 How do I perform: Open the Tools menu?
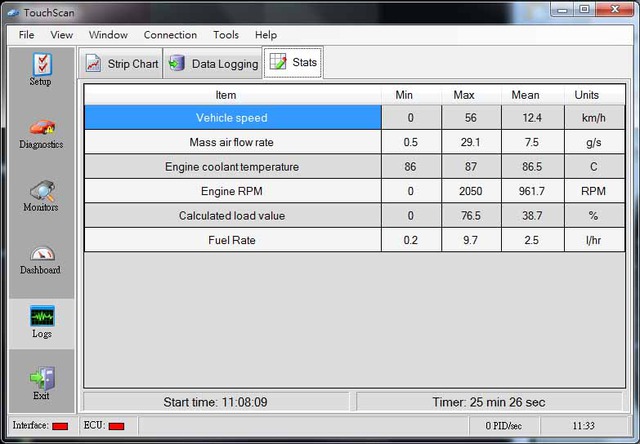pos(226,35)
